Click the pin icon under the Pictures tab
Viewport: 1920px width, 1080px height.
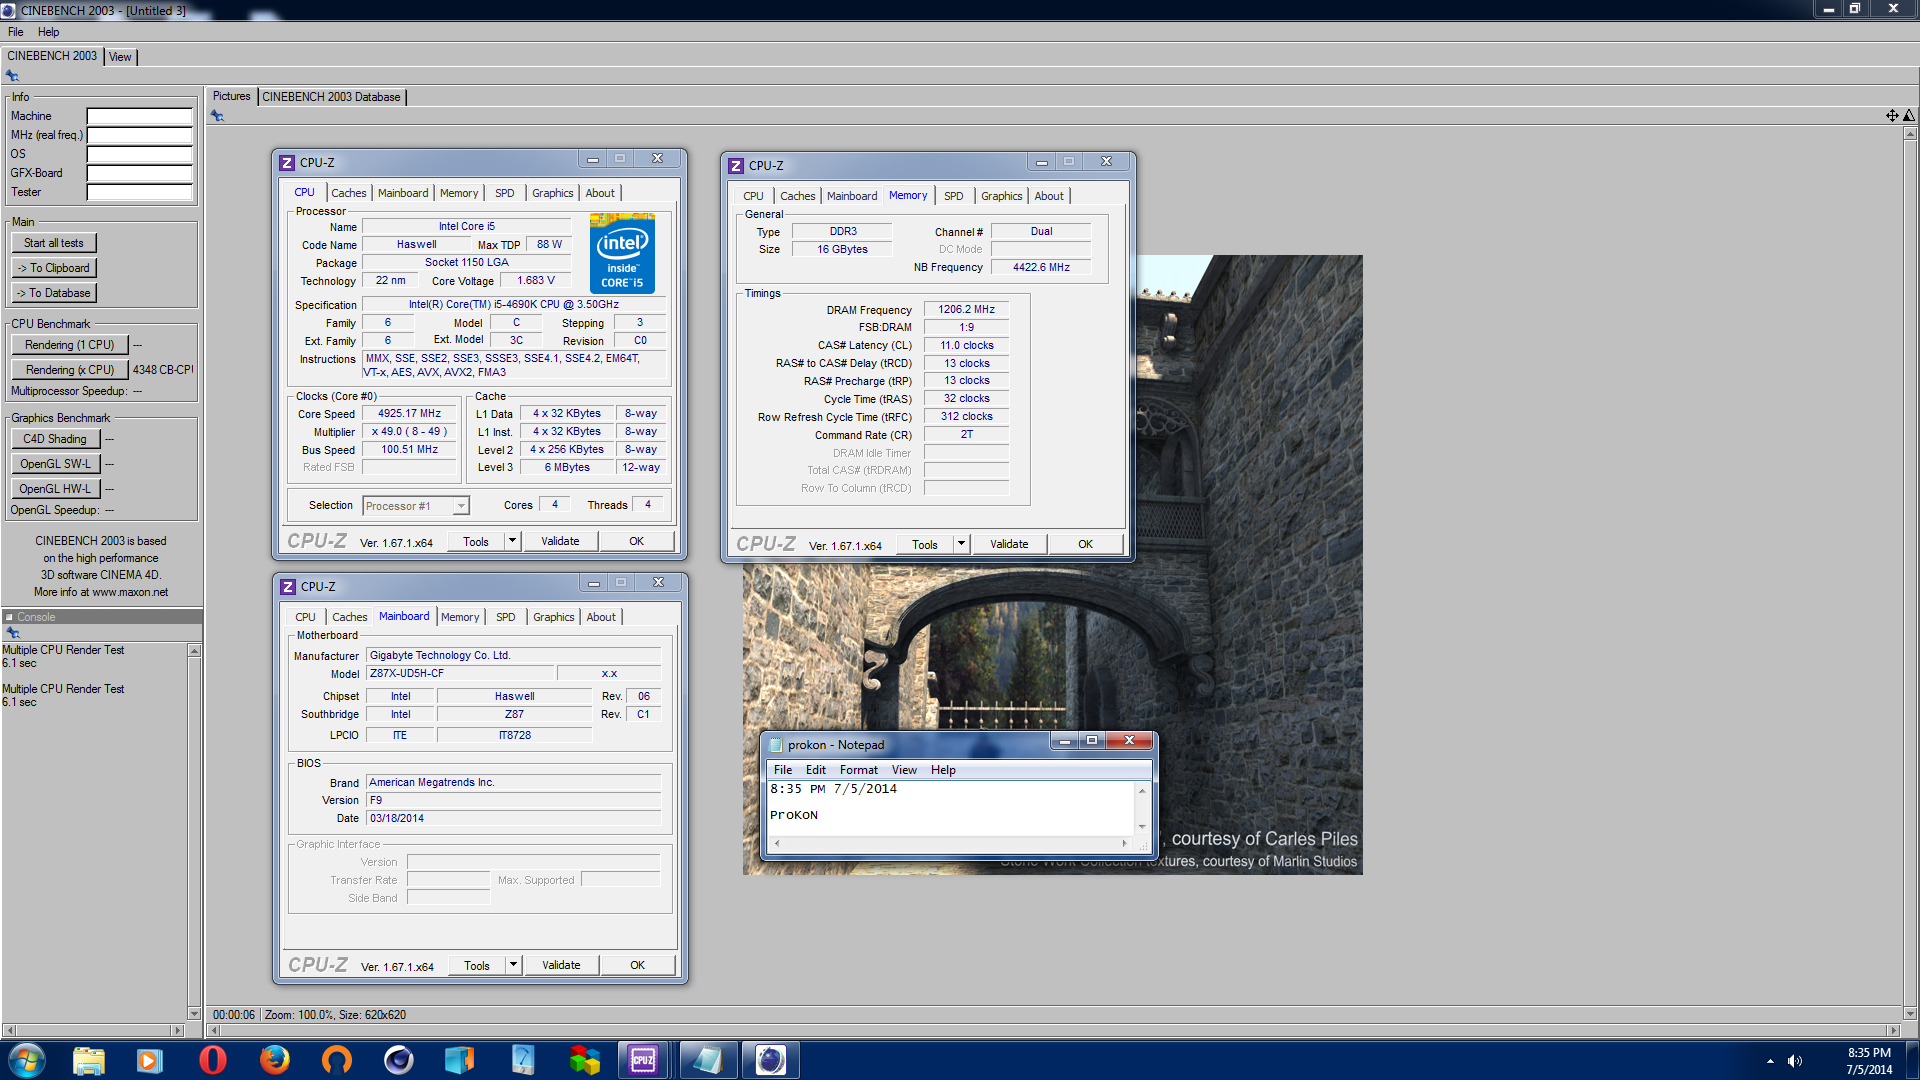coord(217,116)
